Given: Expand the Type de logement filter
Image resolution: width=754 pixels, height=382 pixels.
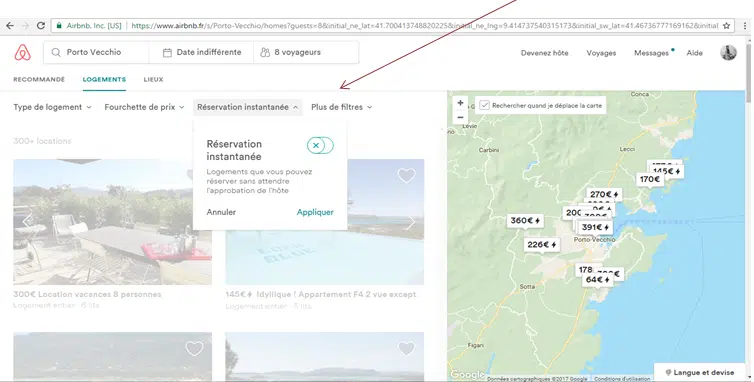Looking at the screenshot, I should [52, 107].
